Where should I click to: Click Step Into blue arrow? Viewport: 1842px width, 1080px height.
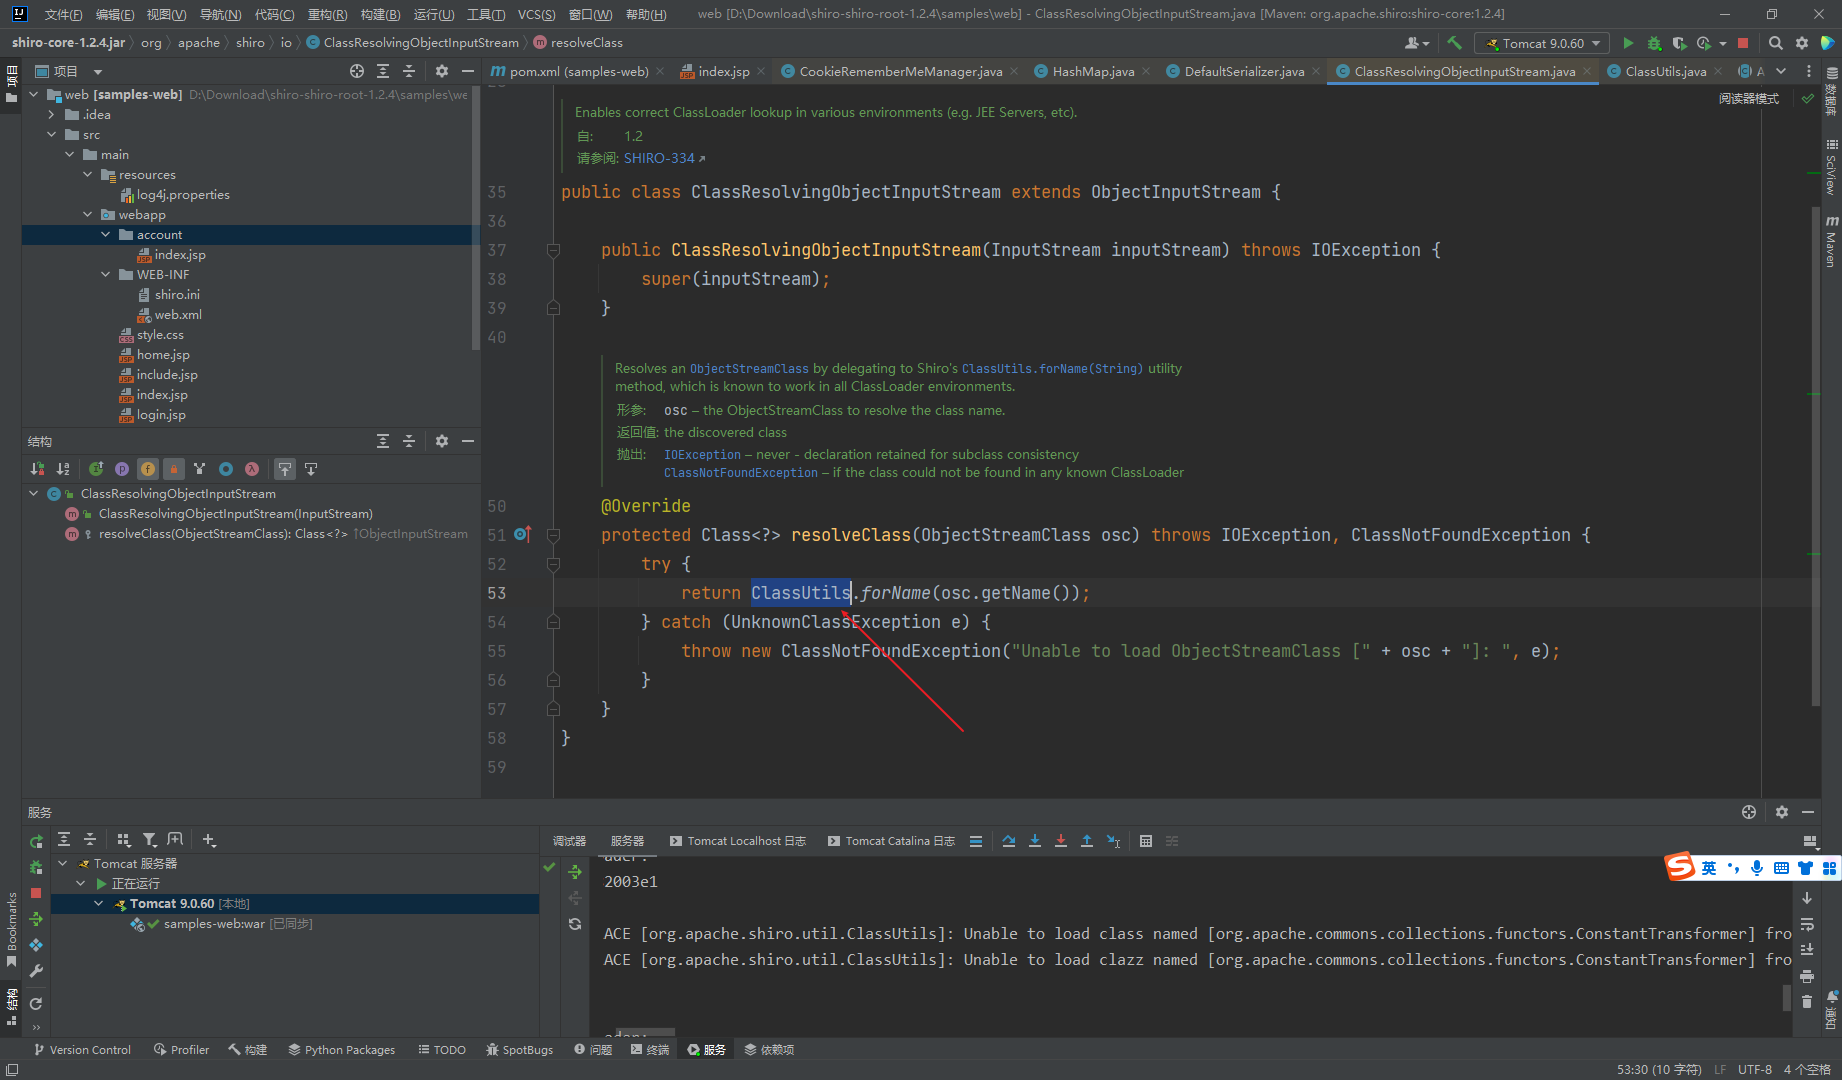click(1035, 841)
